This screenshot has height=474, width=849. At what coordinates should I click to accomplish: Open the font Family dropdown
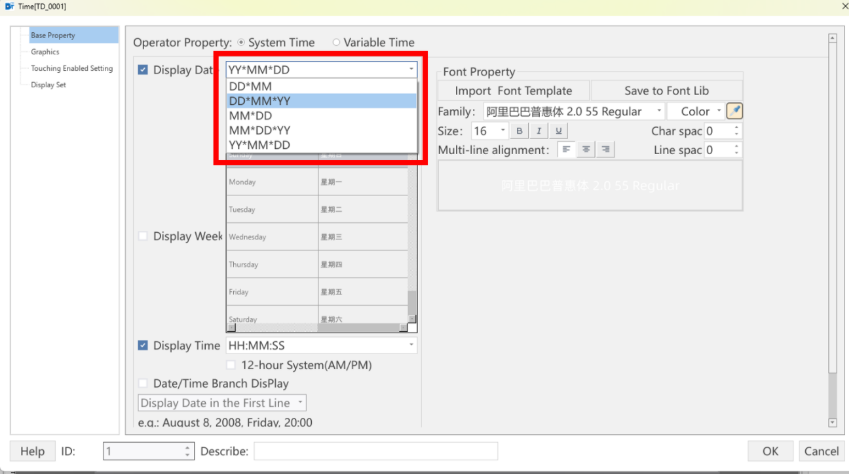[x=658, y=111]
